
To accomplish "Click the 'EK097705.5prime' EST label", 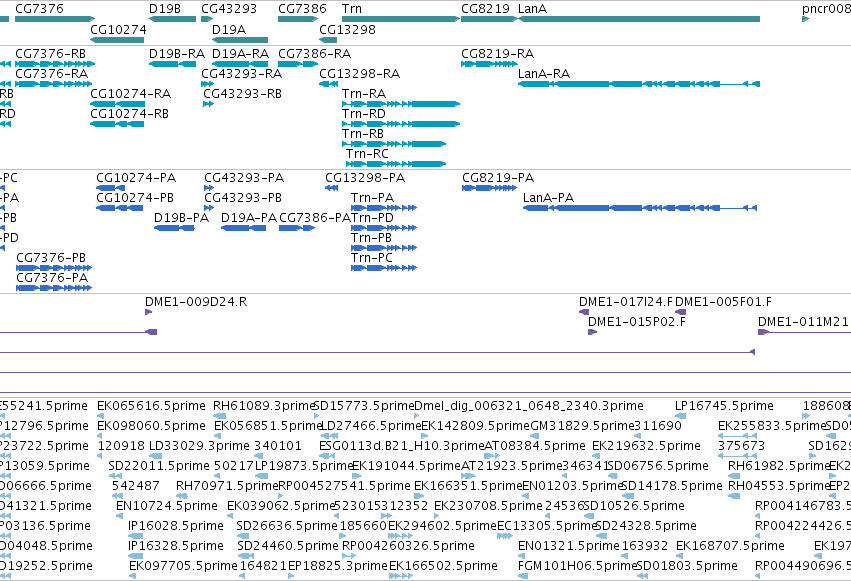I will 183,567.
